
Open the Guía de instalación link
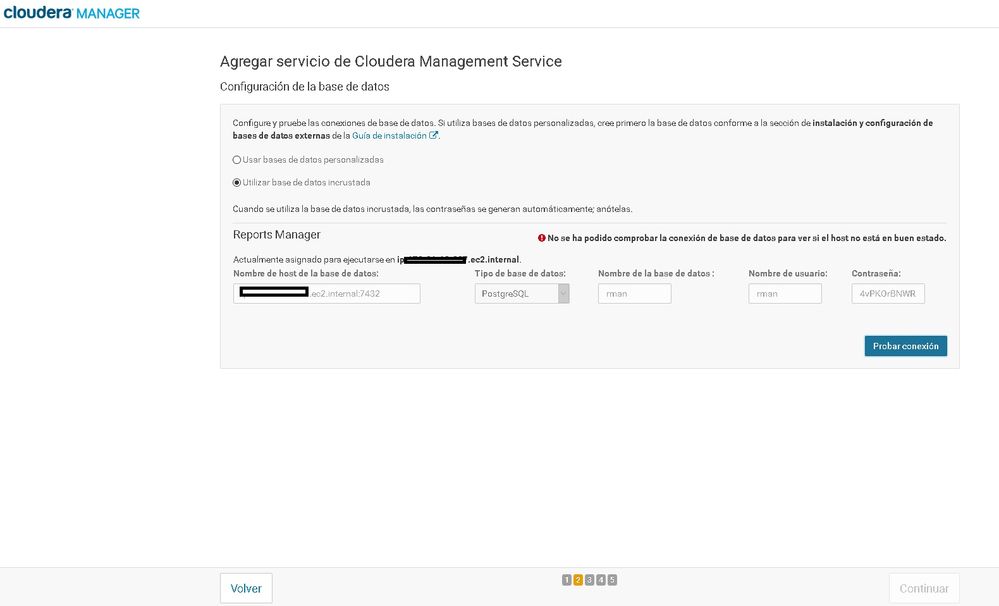pos(389,136)
